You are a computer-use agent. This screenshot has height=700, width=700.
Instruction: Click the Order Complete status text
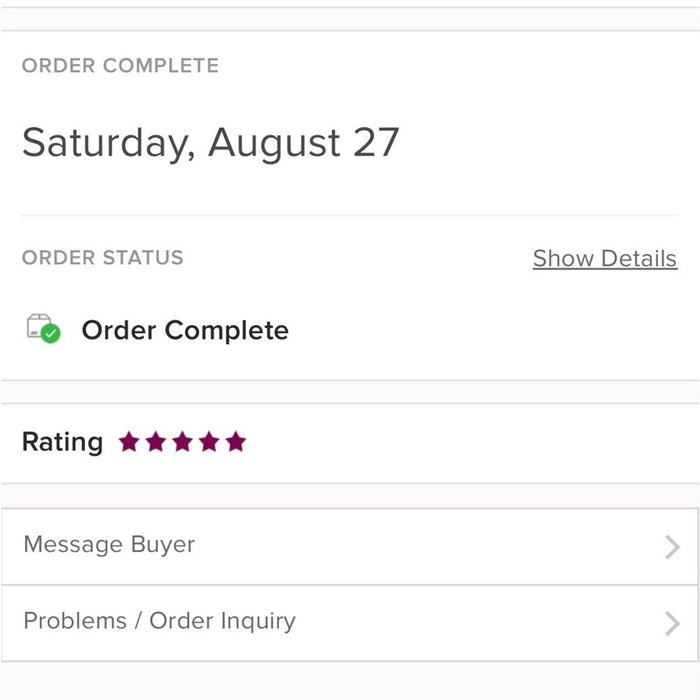(x=185, y=331)
